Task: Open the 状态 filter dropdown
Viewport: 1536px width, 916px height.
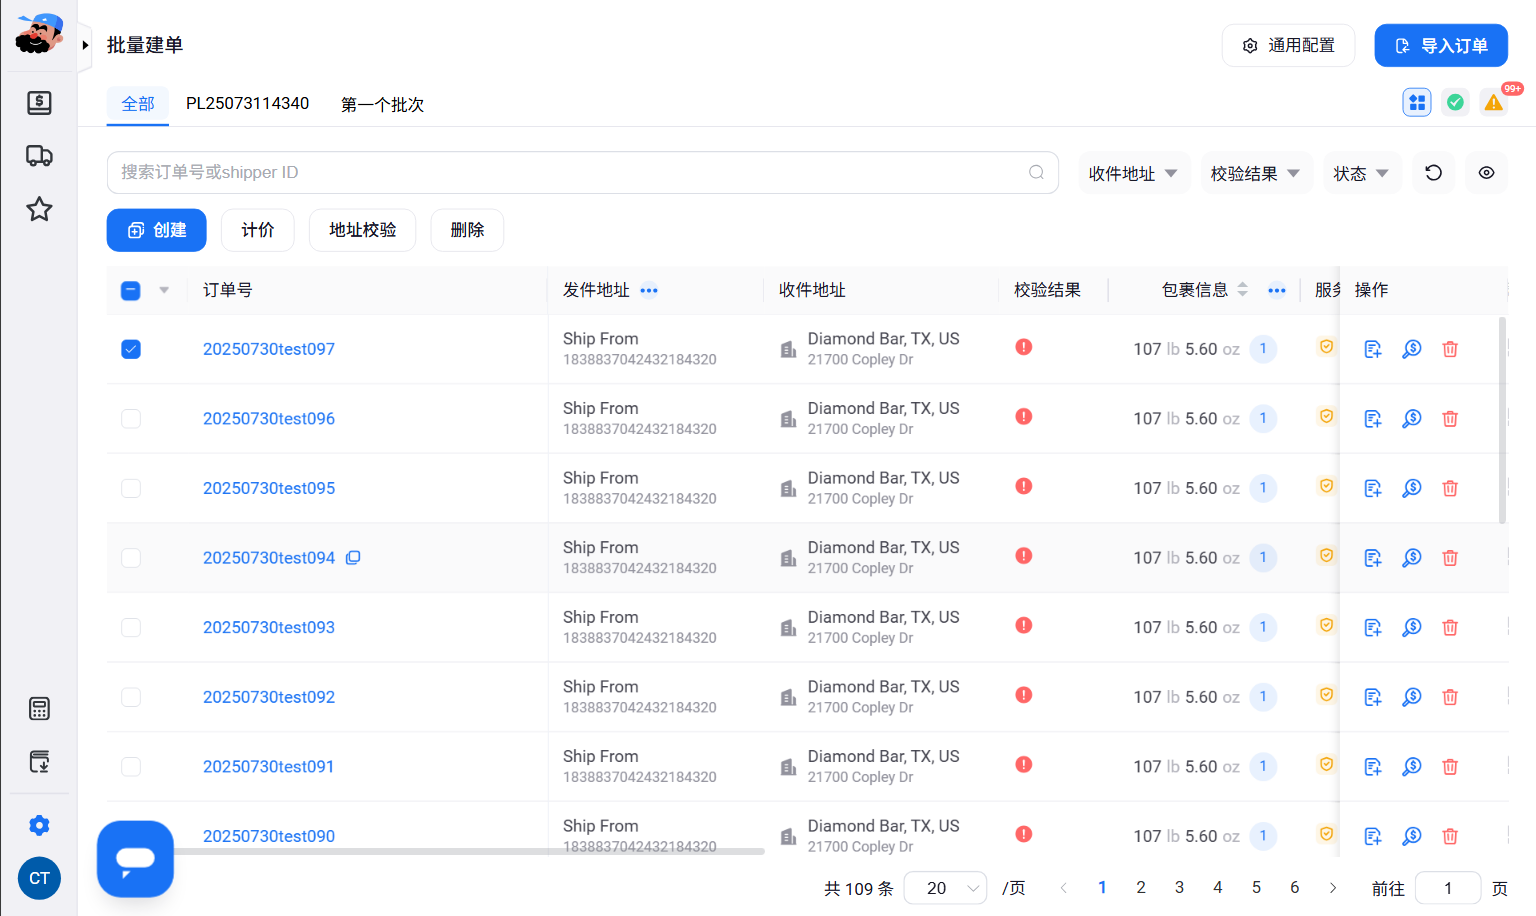Action: point(1362,173)
